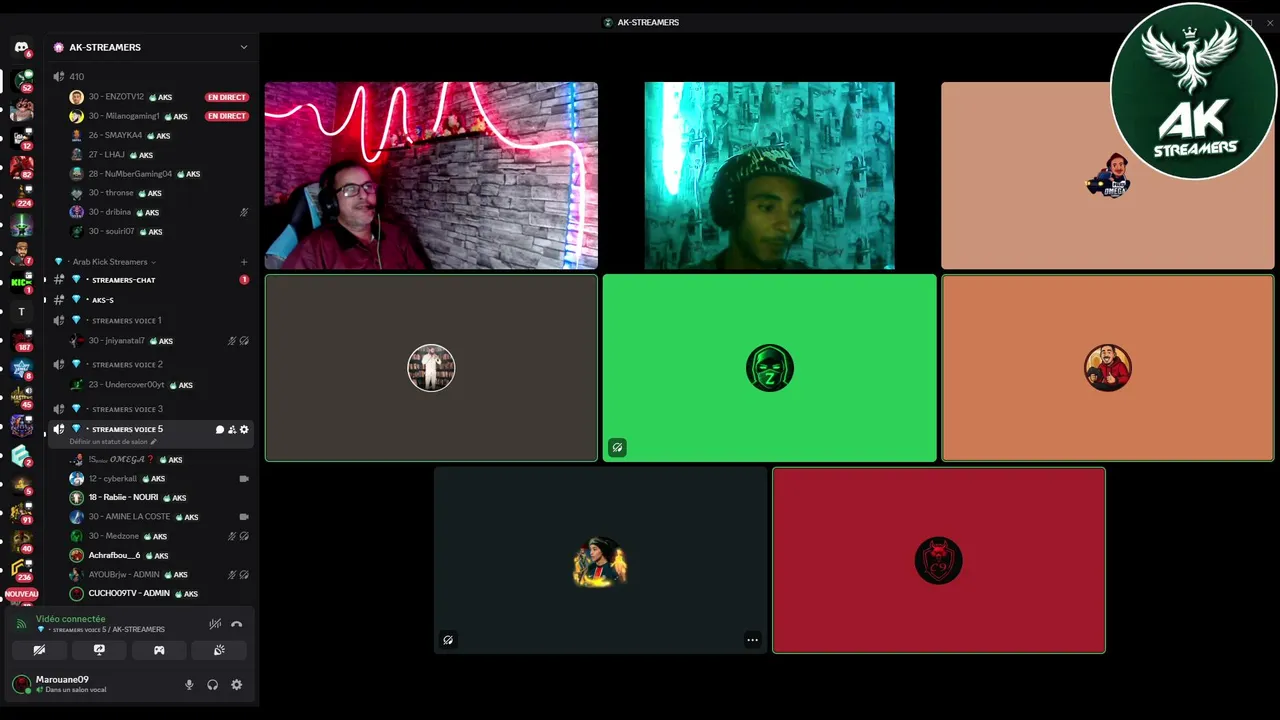Collapse the Arab Kick Streamers category

113,262
